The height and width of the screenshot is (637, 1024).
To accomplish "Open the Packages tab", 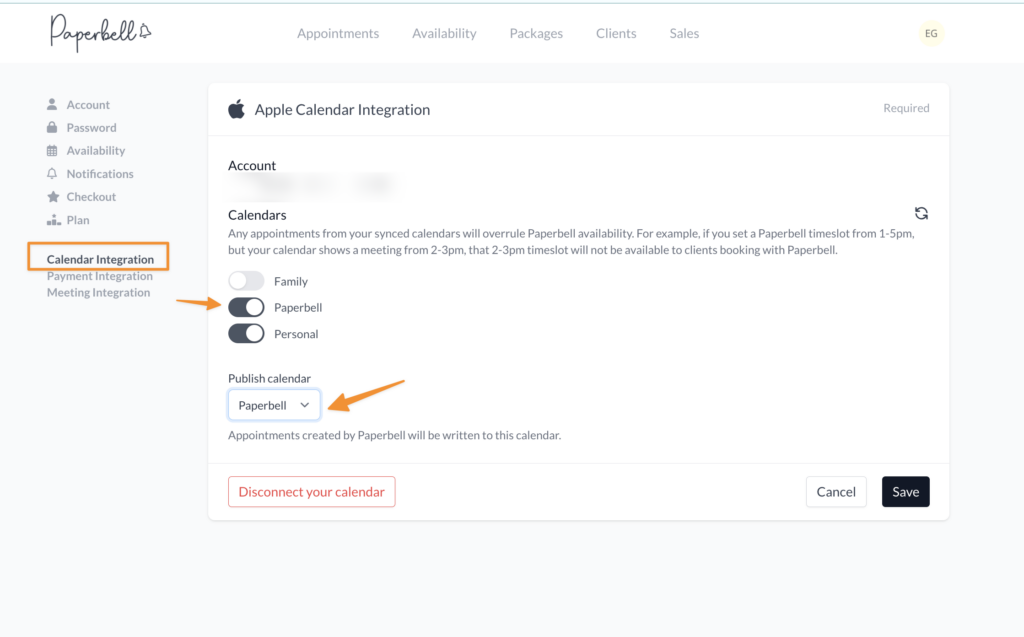I will point(536,34).
